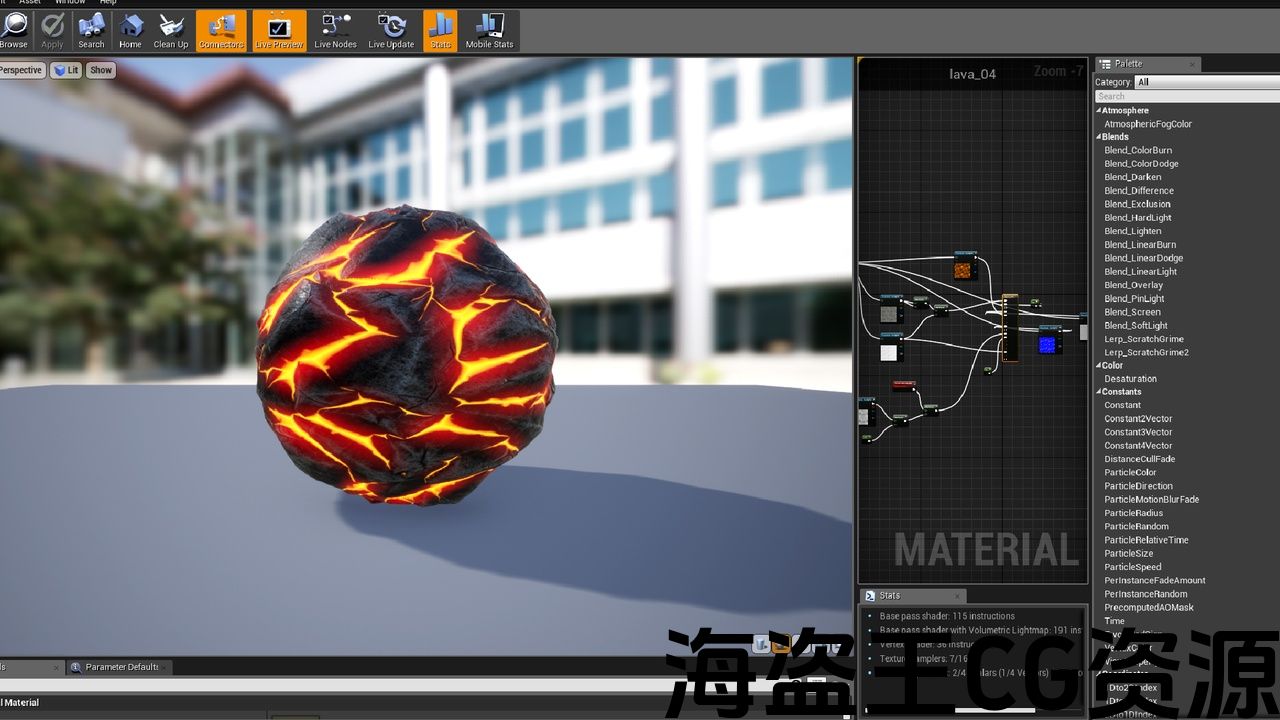Screen dimensions: 1280x720
Task: Collapse the Blends section in the palette
Action: pos(1099,137)
